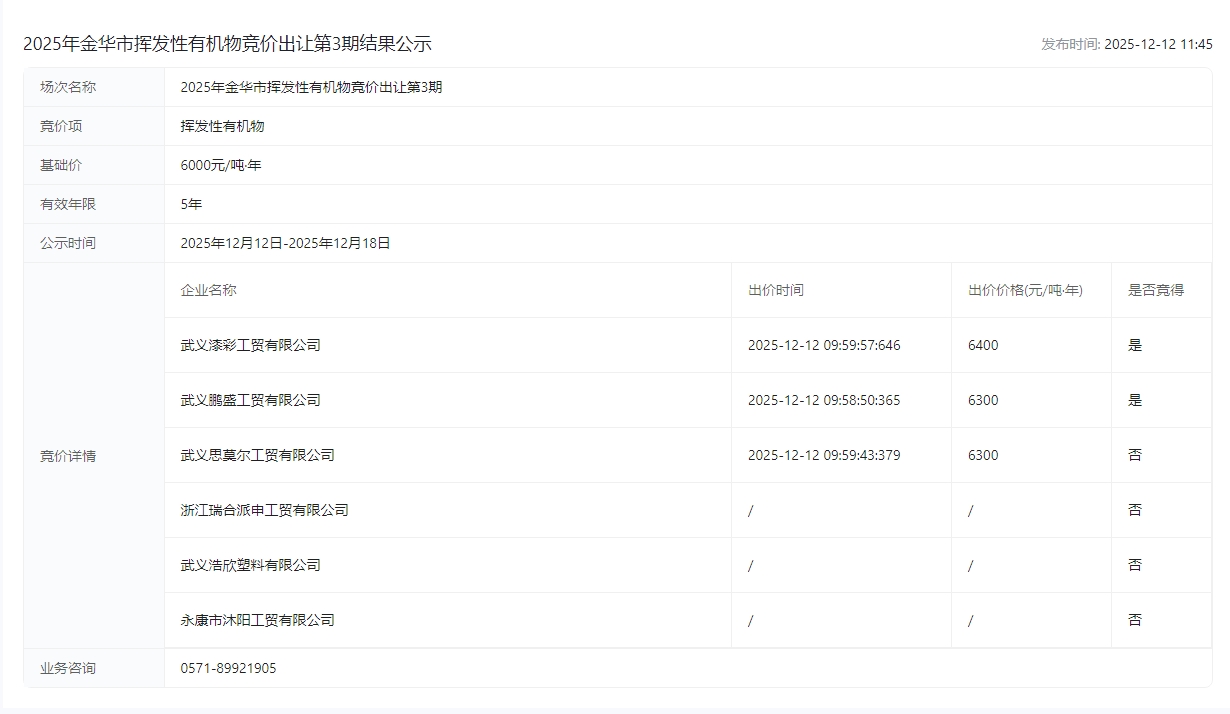
Task: Select company 武义鹏盛工贸有限公司
Action: (250, 400)
